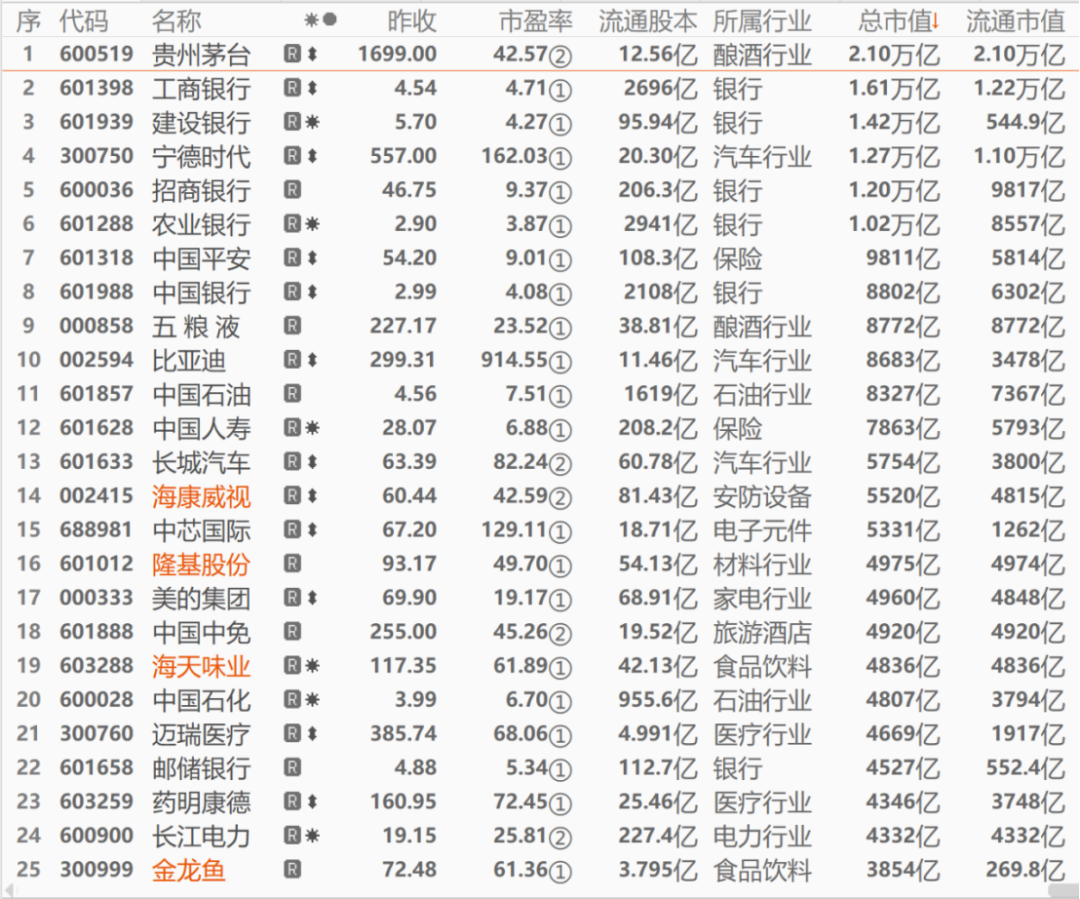This screenshot has width=1080, height=899.
Task: Click the R badge in the 邮储银行 row
Action: click(x=293, y=767)
